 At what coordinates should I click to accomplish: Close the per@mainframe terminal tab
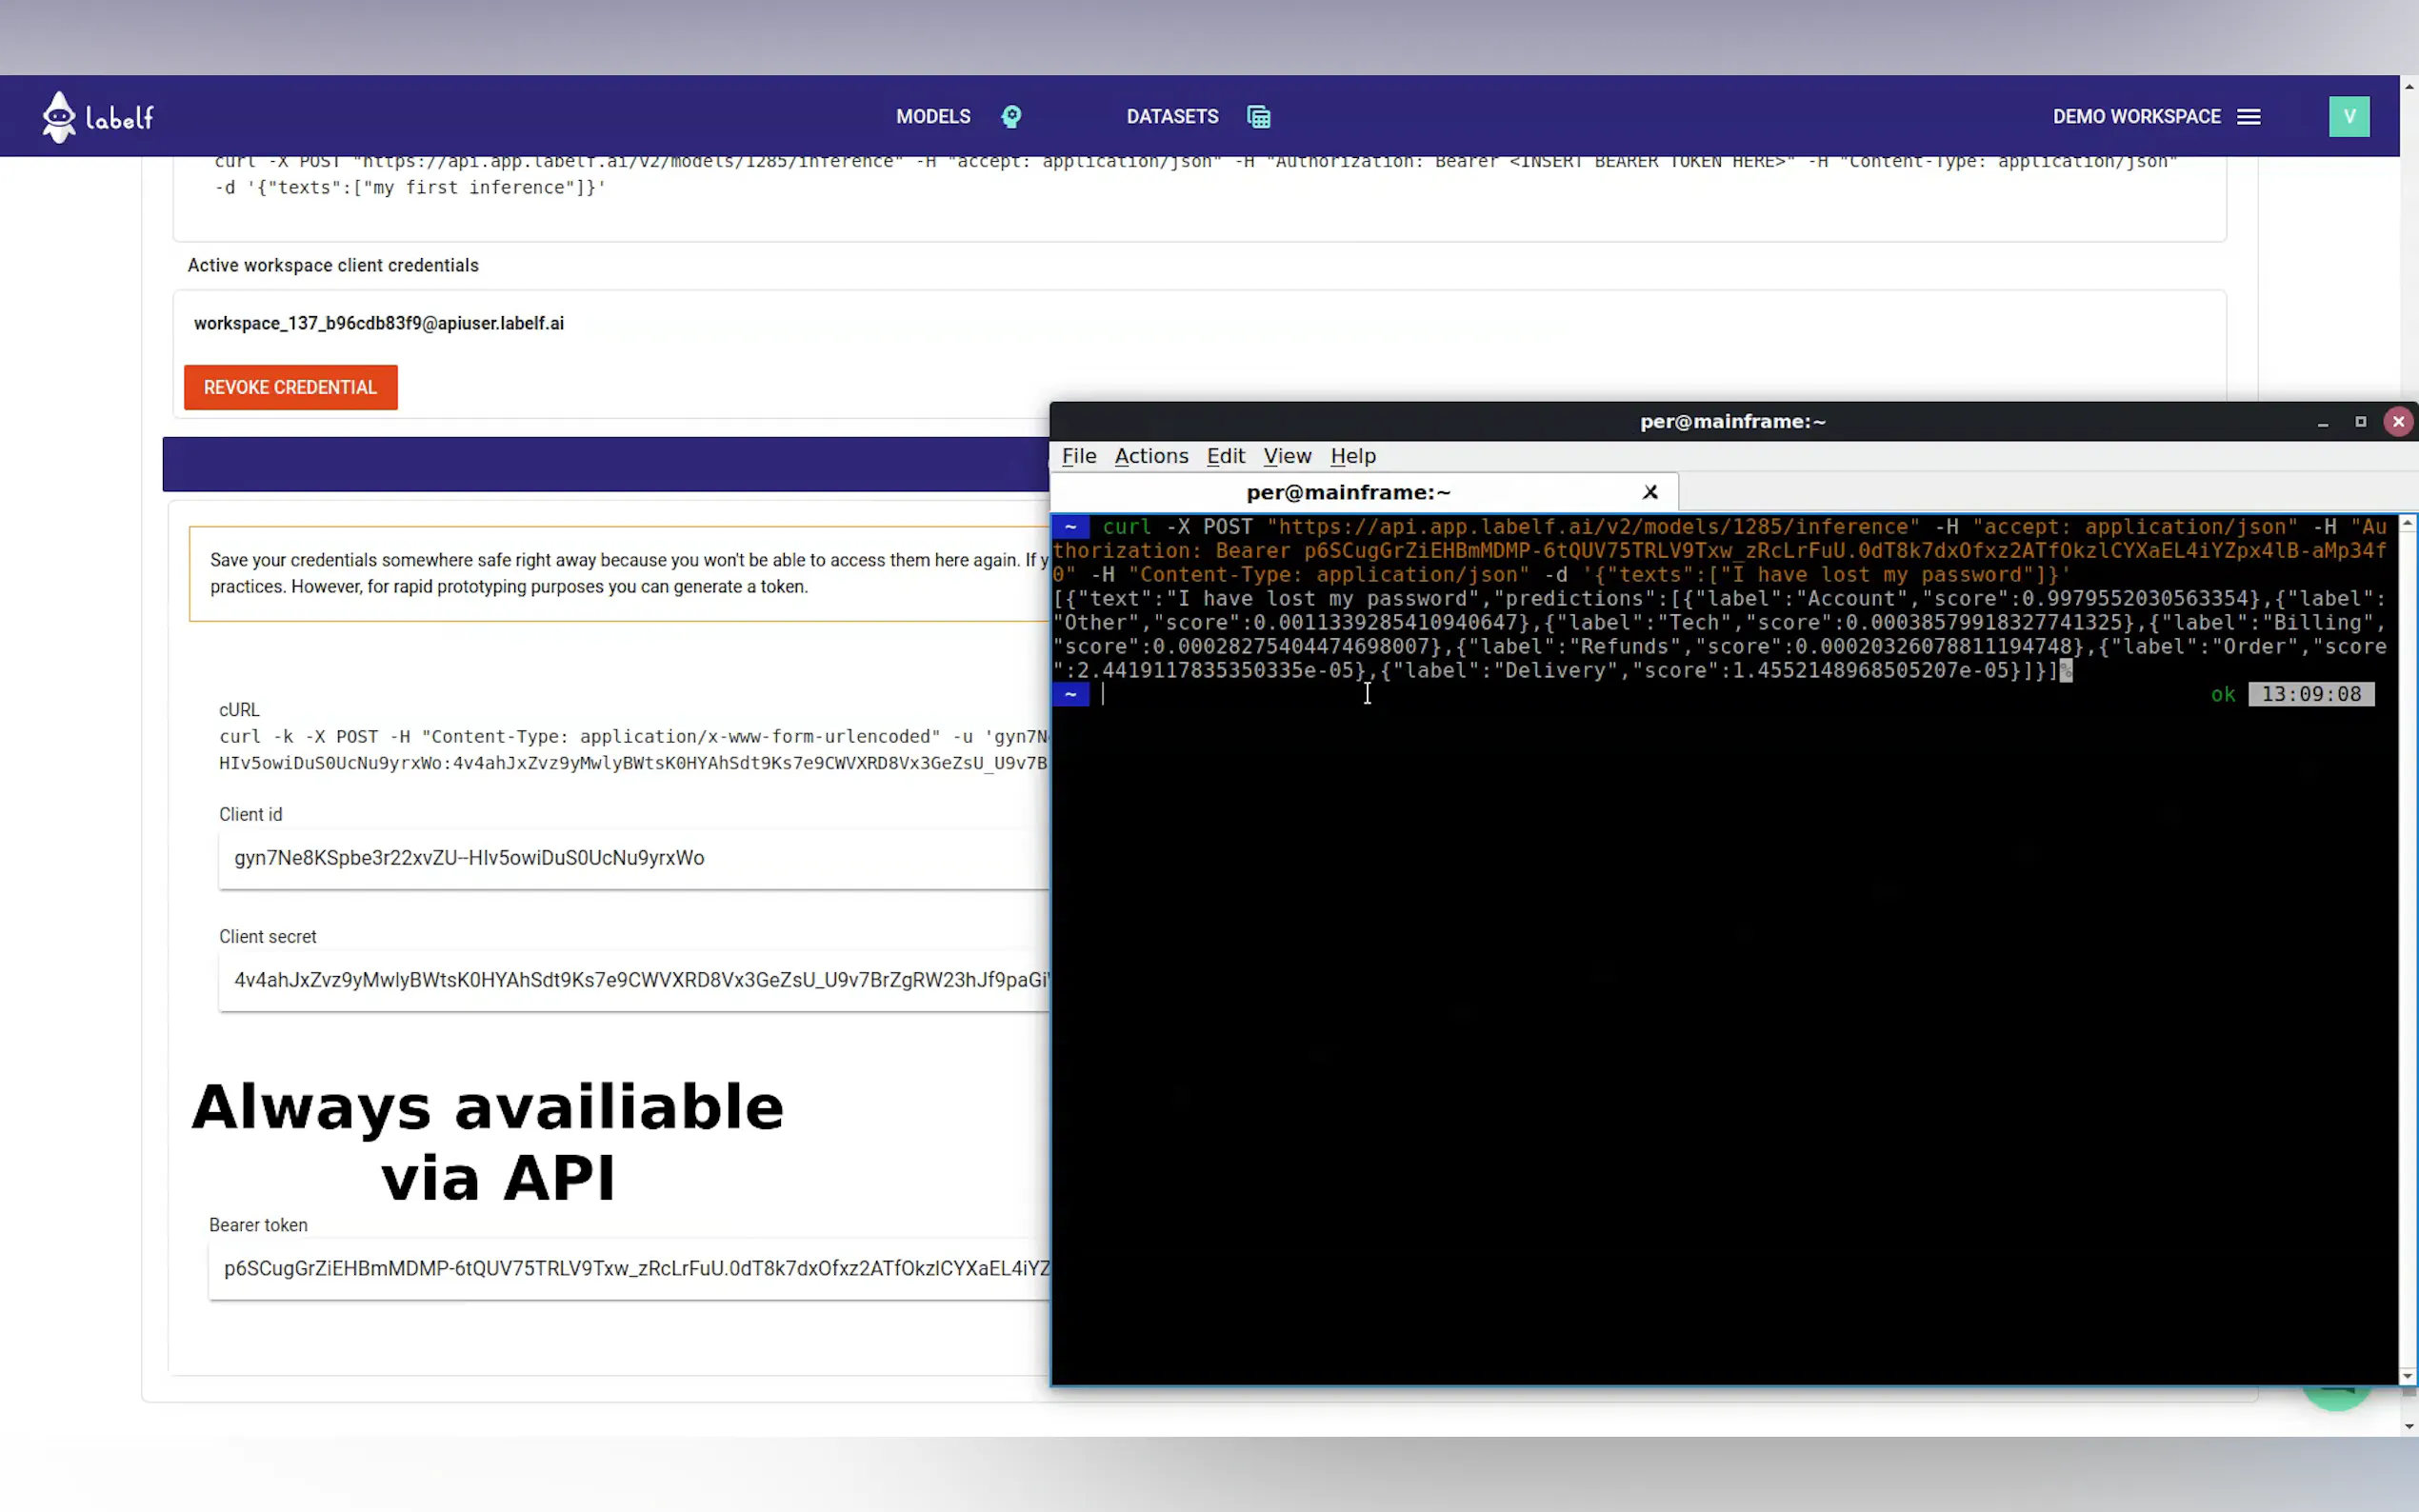coord(1650,492)
